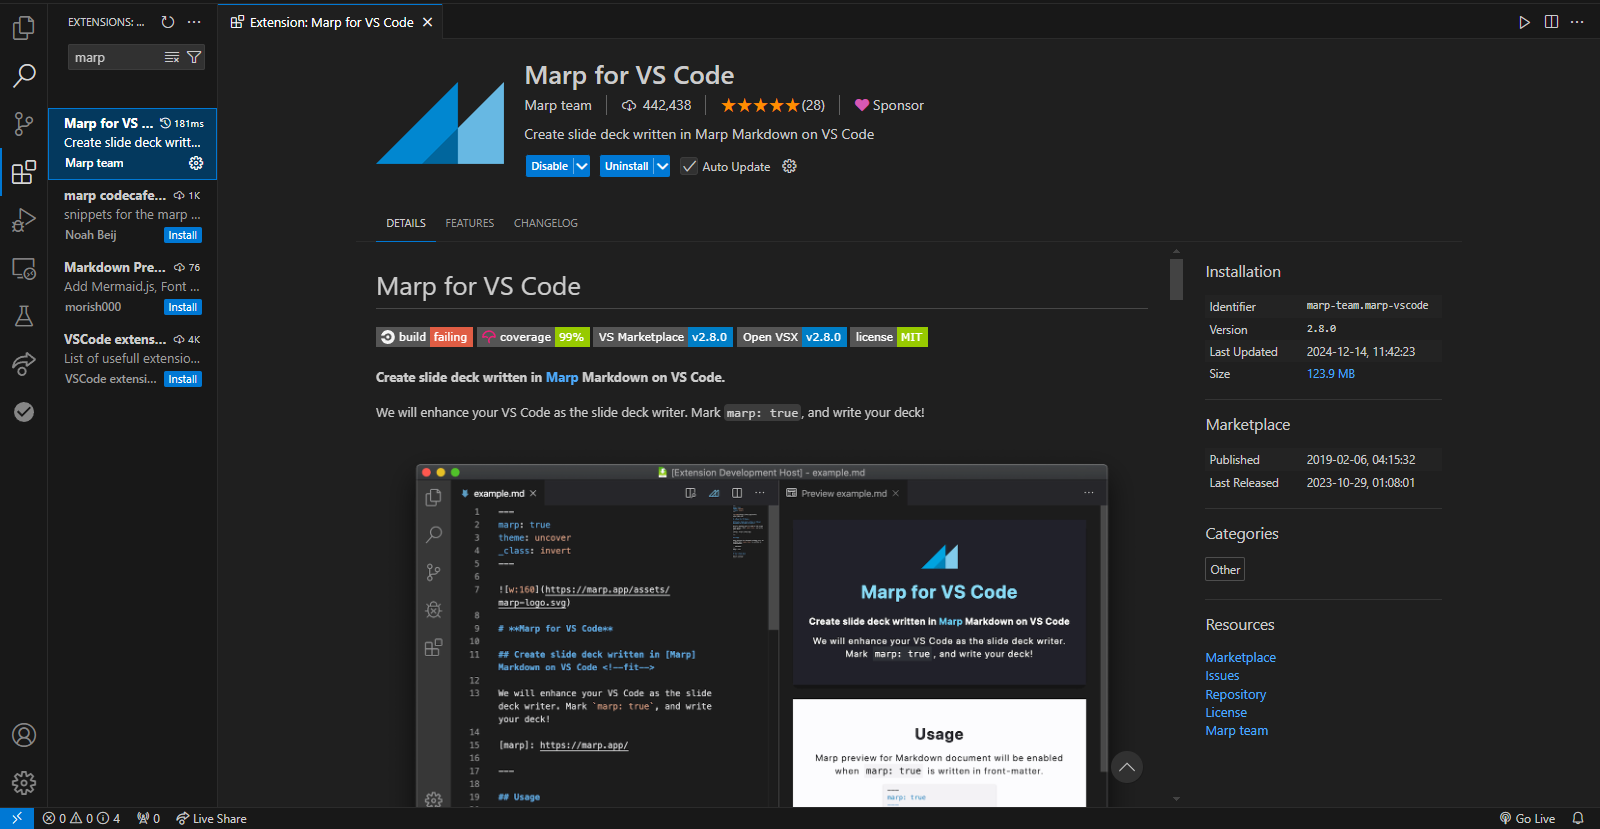Open the Issues resource link

point(1222,676)
